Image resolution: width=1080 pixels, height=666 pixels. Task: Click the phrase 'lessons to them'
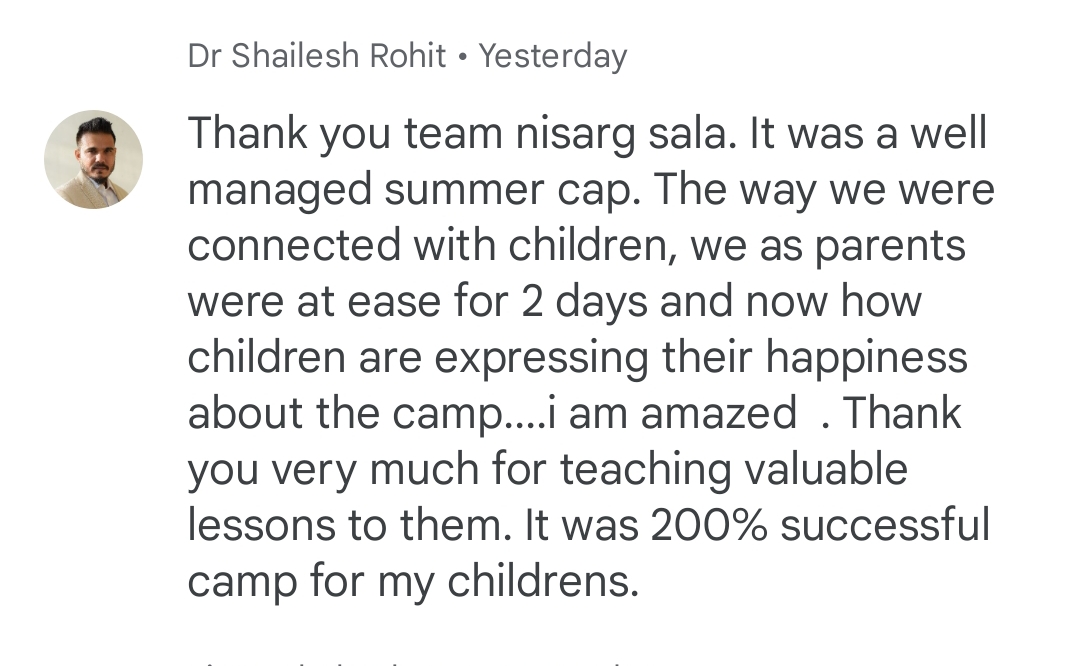tap(349, 525)
